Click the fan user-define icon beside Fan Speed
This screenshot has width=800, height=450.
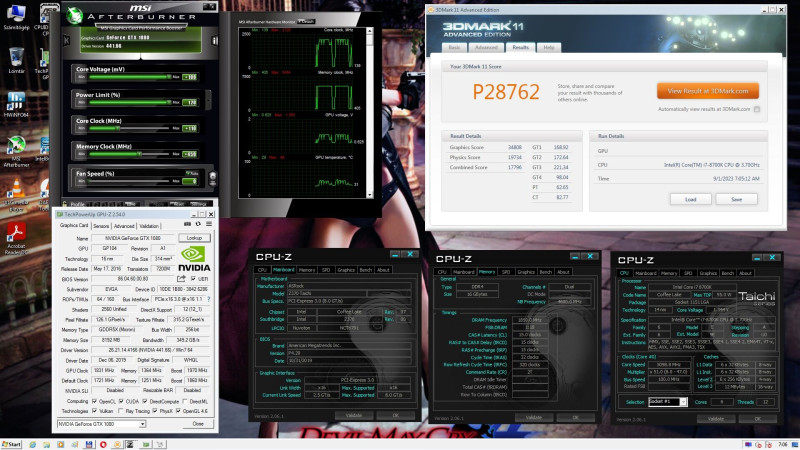pyautogui.click(x=213, y=178)
